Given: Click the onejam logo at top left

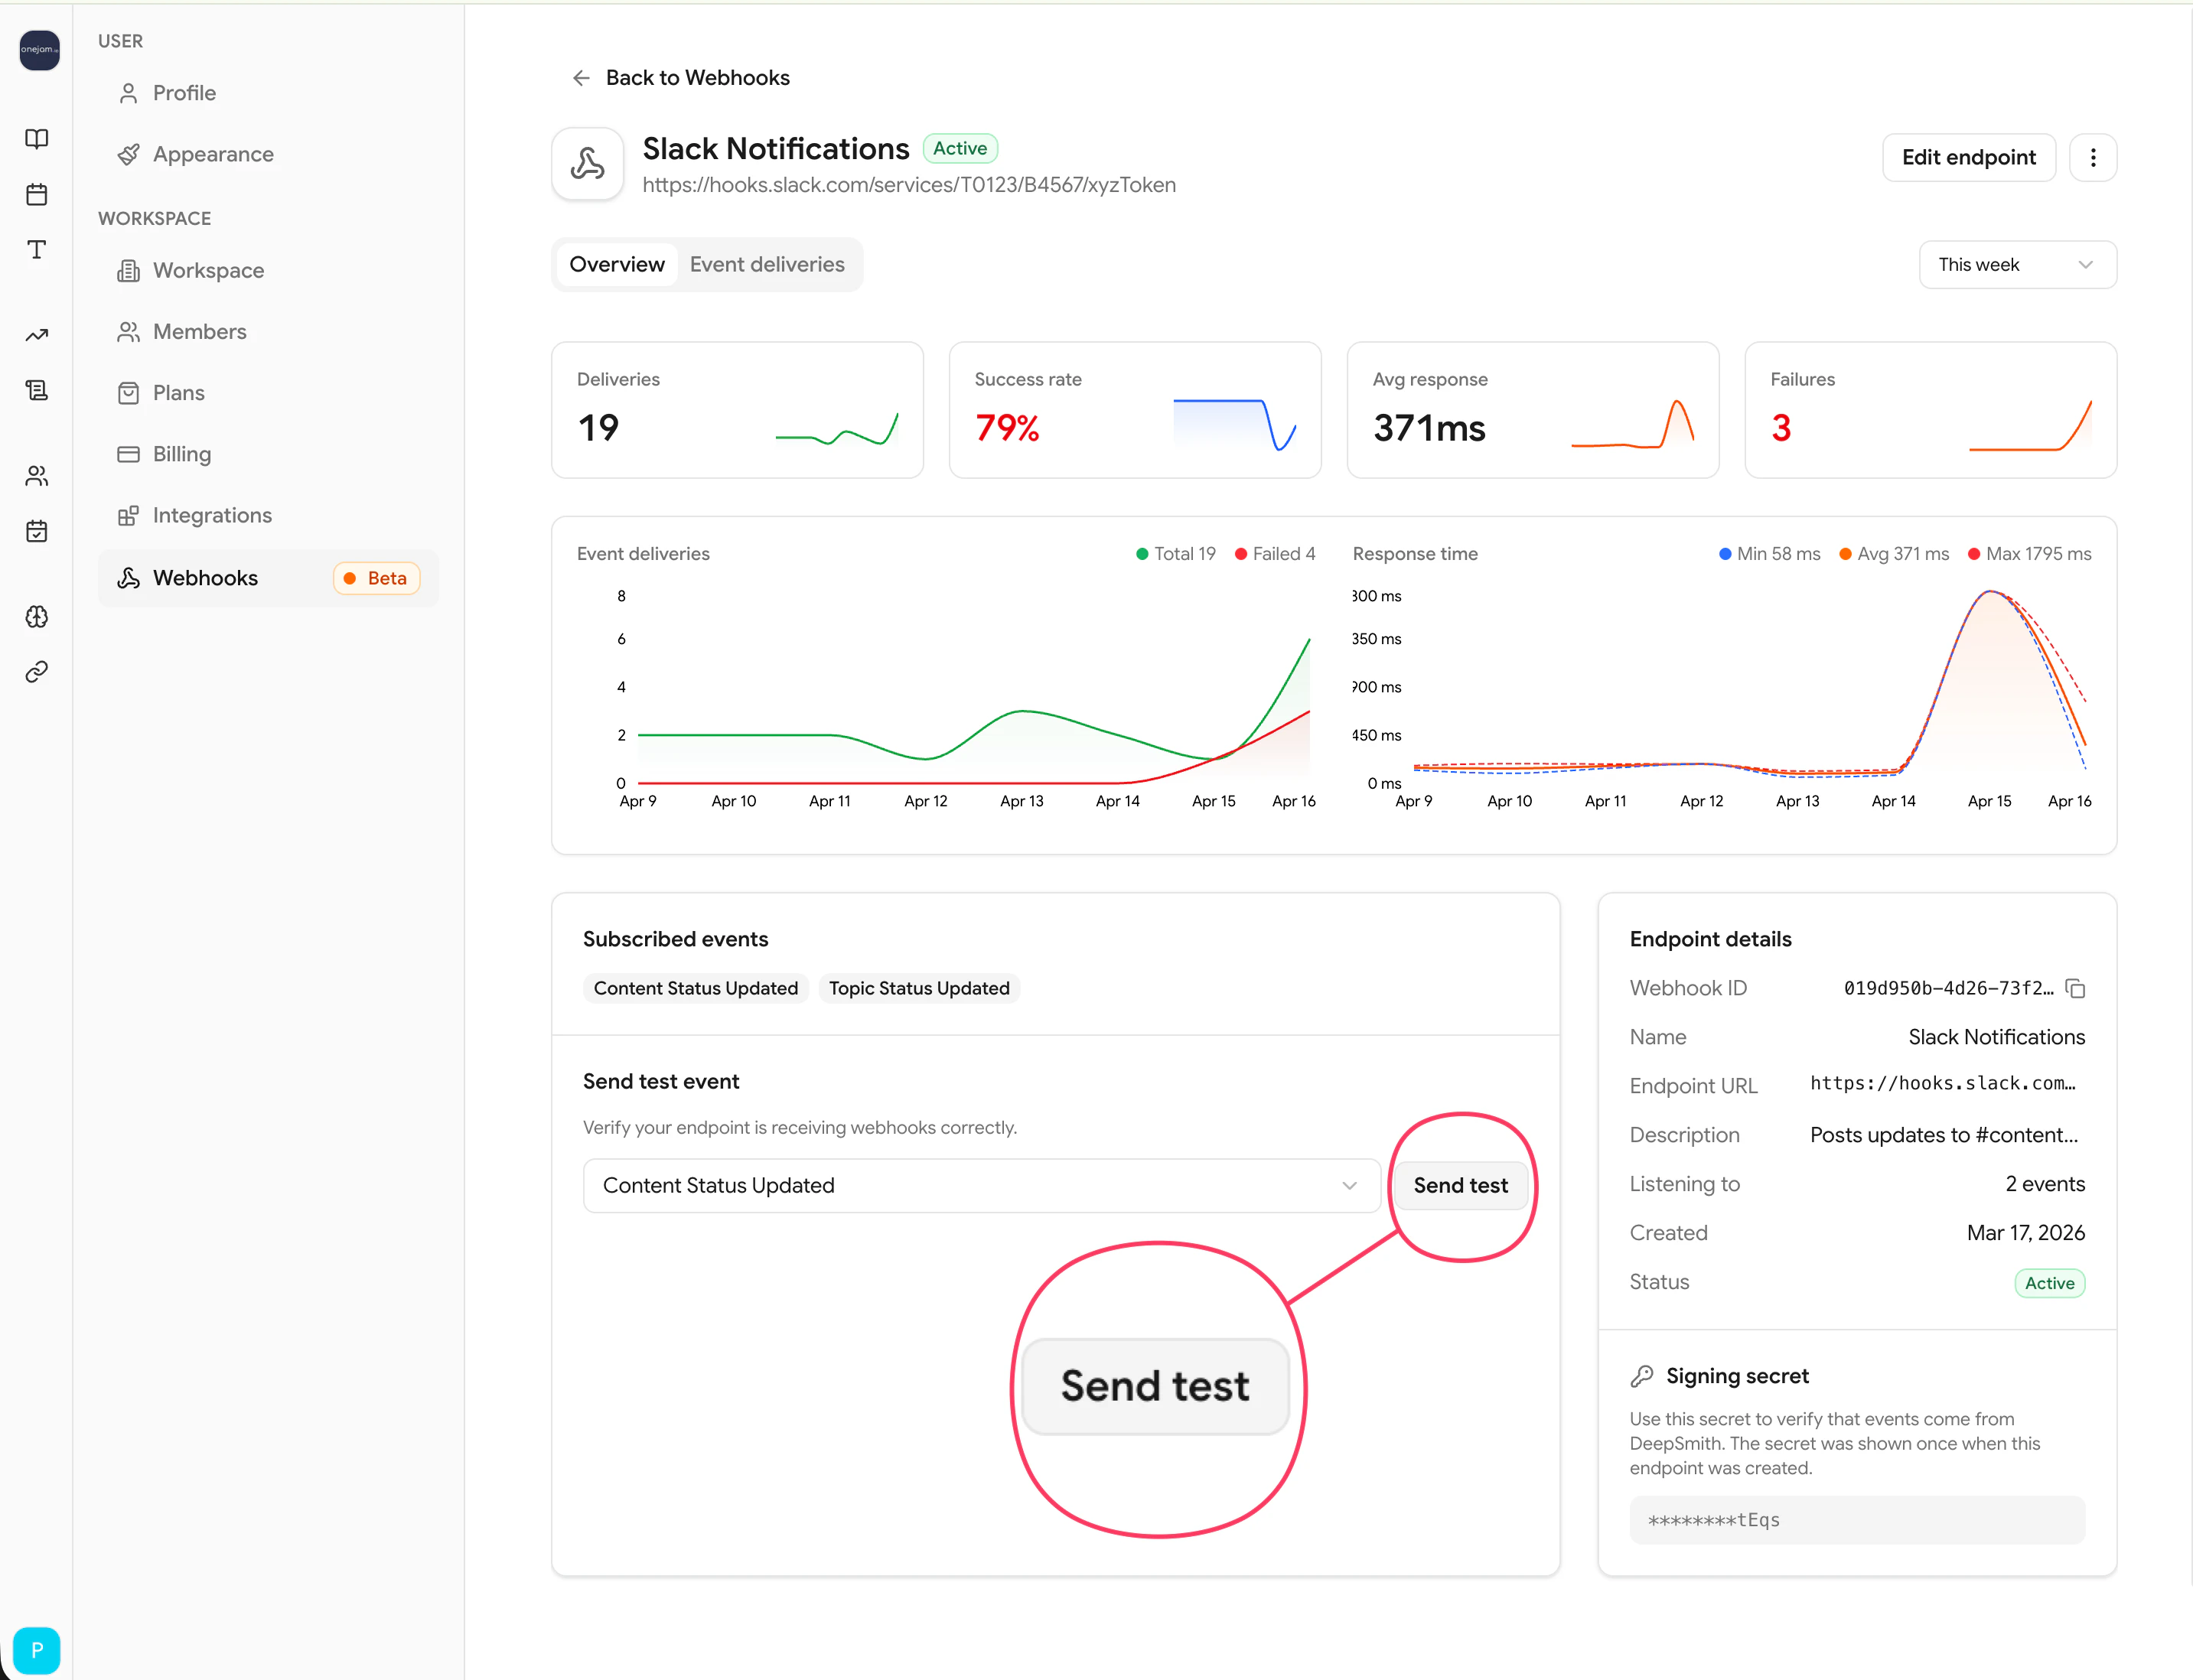Looking at the screenshot, I should [39, 49].
